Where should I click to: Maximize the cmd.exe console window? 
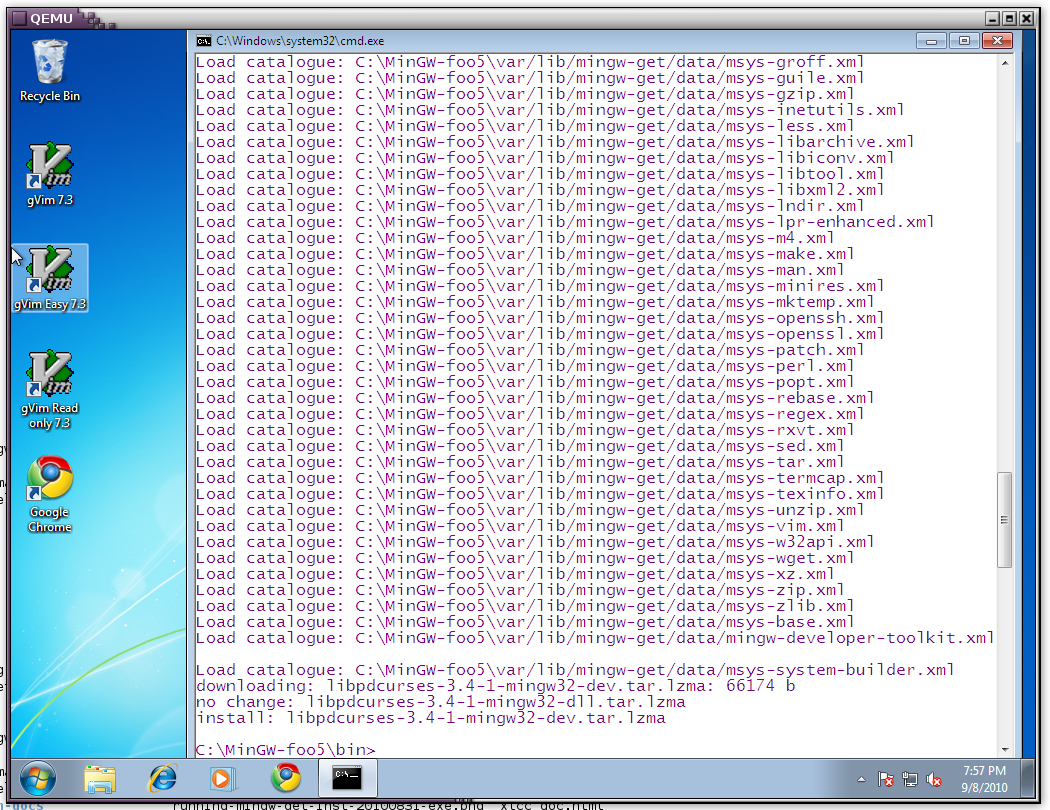(x=964, y=41)
